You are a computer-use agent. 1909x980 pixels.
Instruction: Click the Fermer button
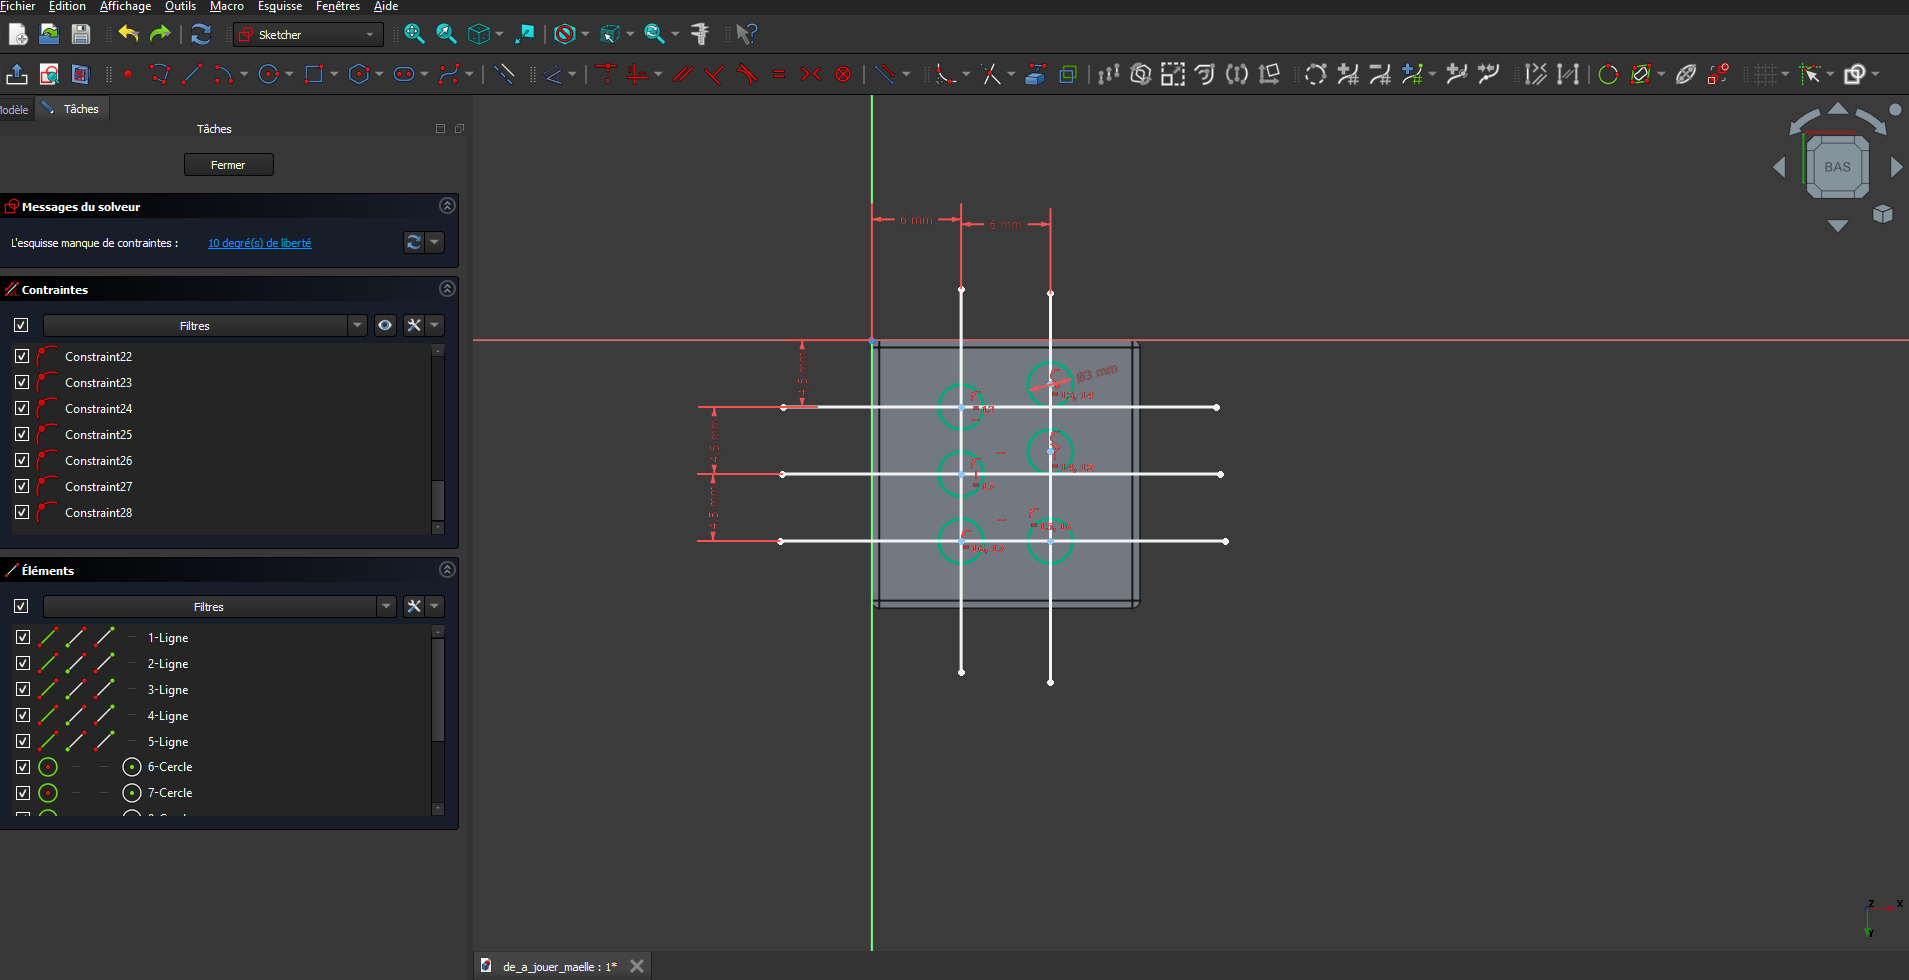point(228,165)
